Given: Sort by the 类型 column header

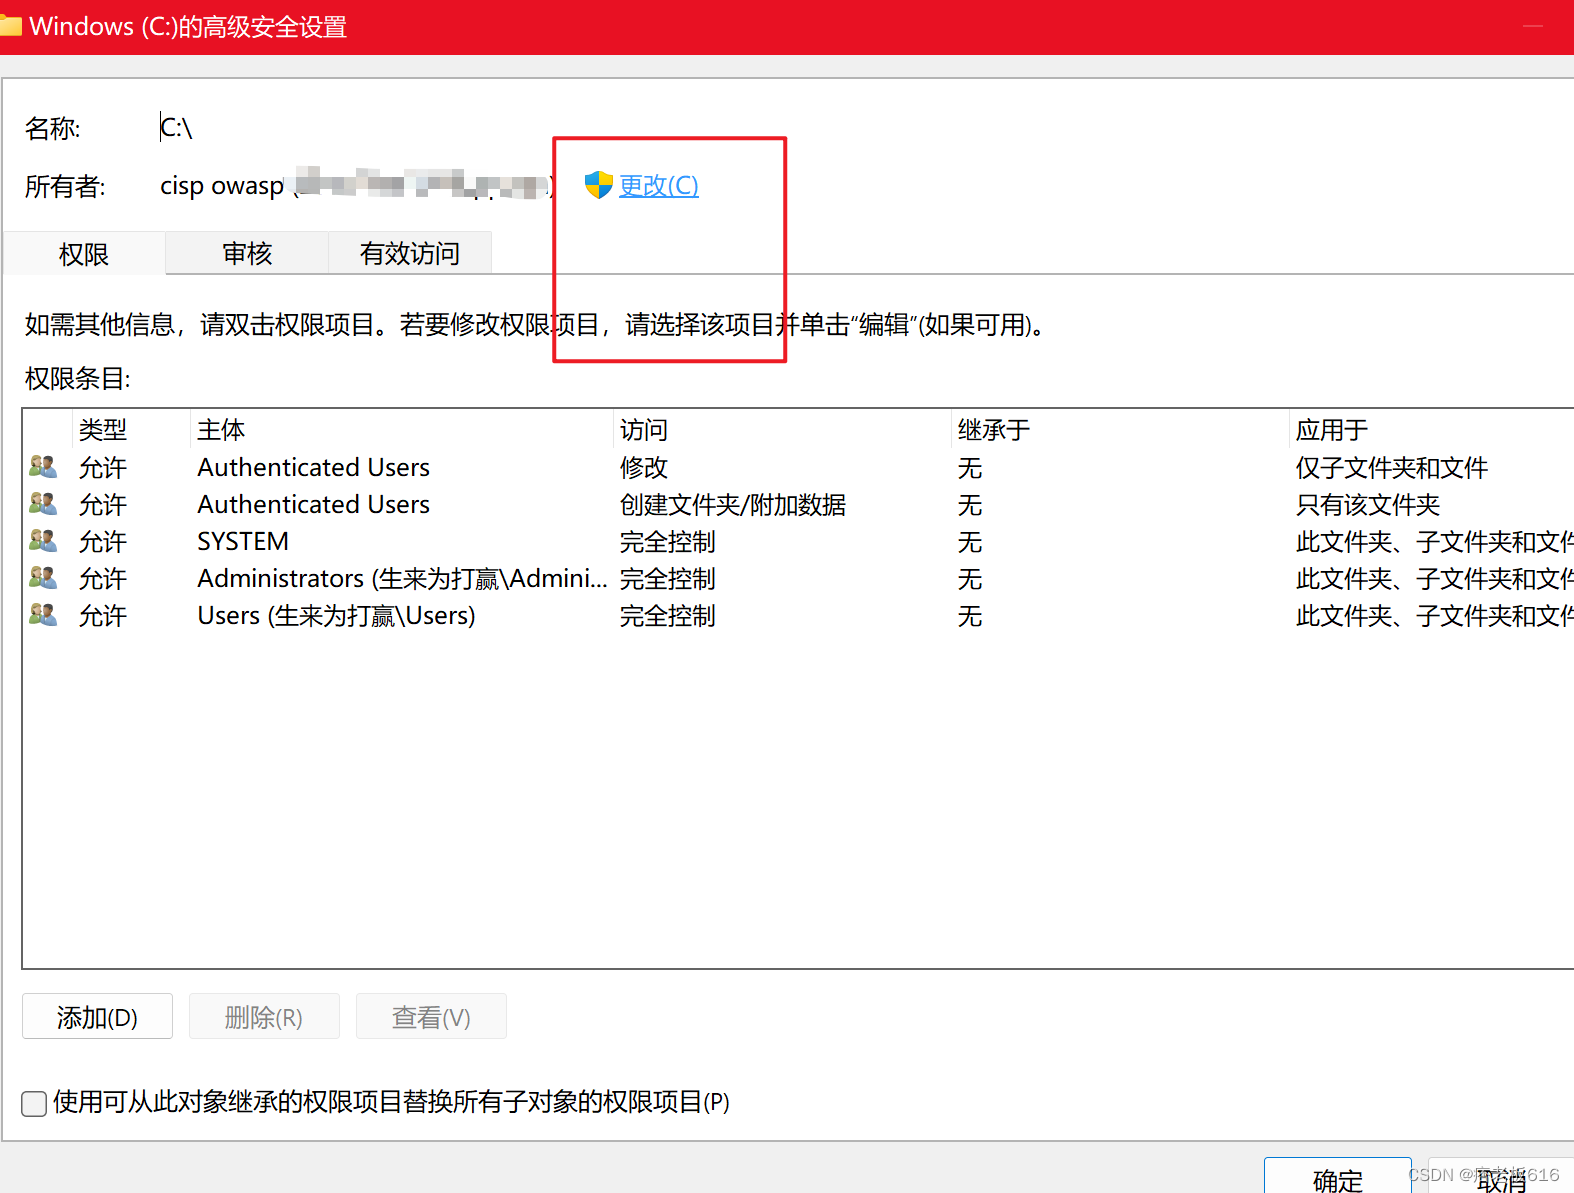Looking at the screenshot, I should pos(131,430).
